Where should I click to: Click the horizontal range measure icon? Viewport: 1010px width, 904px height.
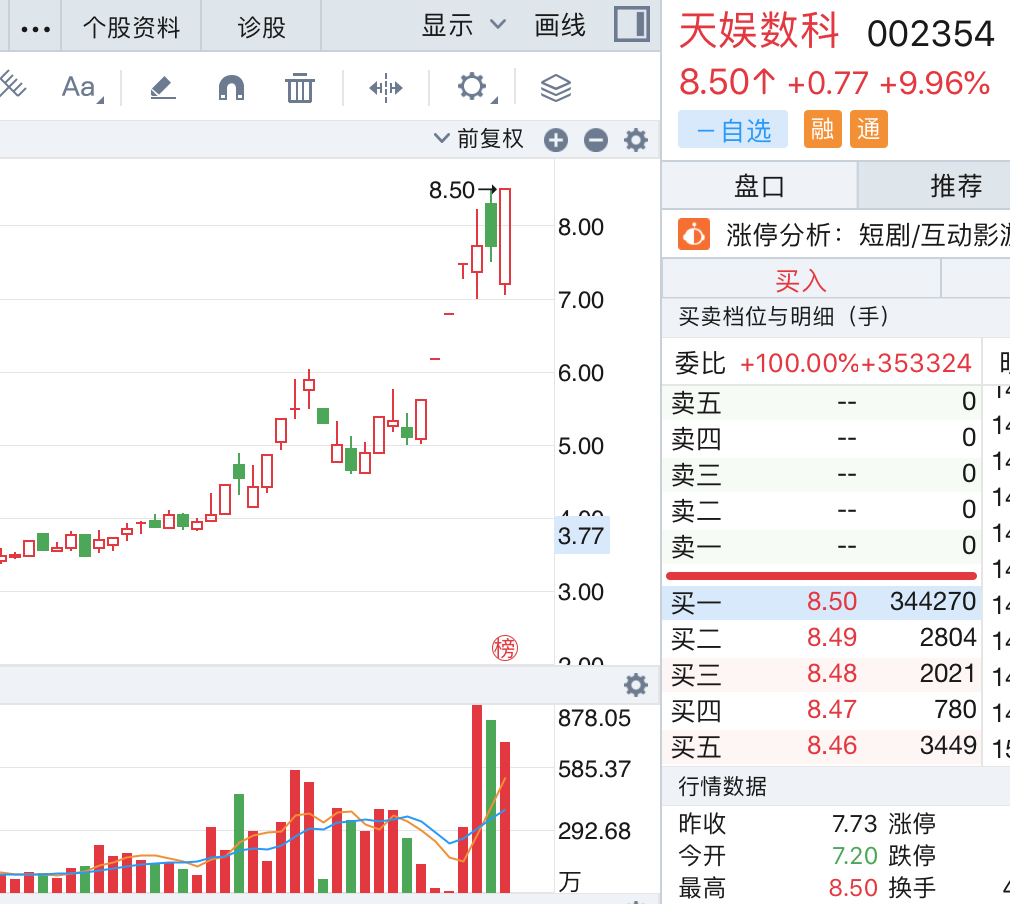point(385,88)
